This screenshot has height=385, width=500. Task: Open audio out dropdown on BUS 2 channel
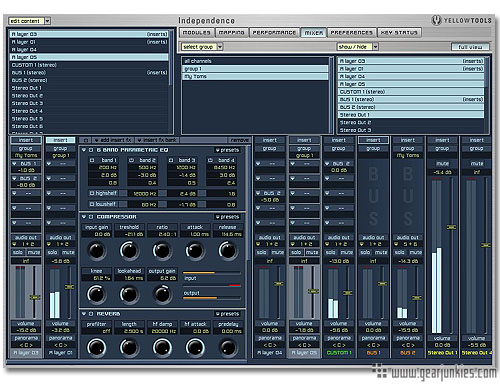(x=396, y=244)
